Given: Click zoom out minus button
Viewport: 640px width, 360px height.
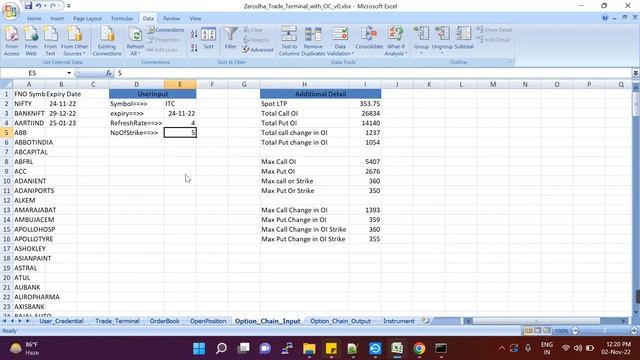Looking at the screenshot, I should point(576,331).
